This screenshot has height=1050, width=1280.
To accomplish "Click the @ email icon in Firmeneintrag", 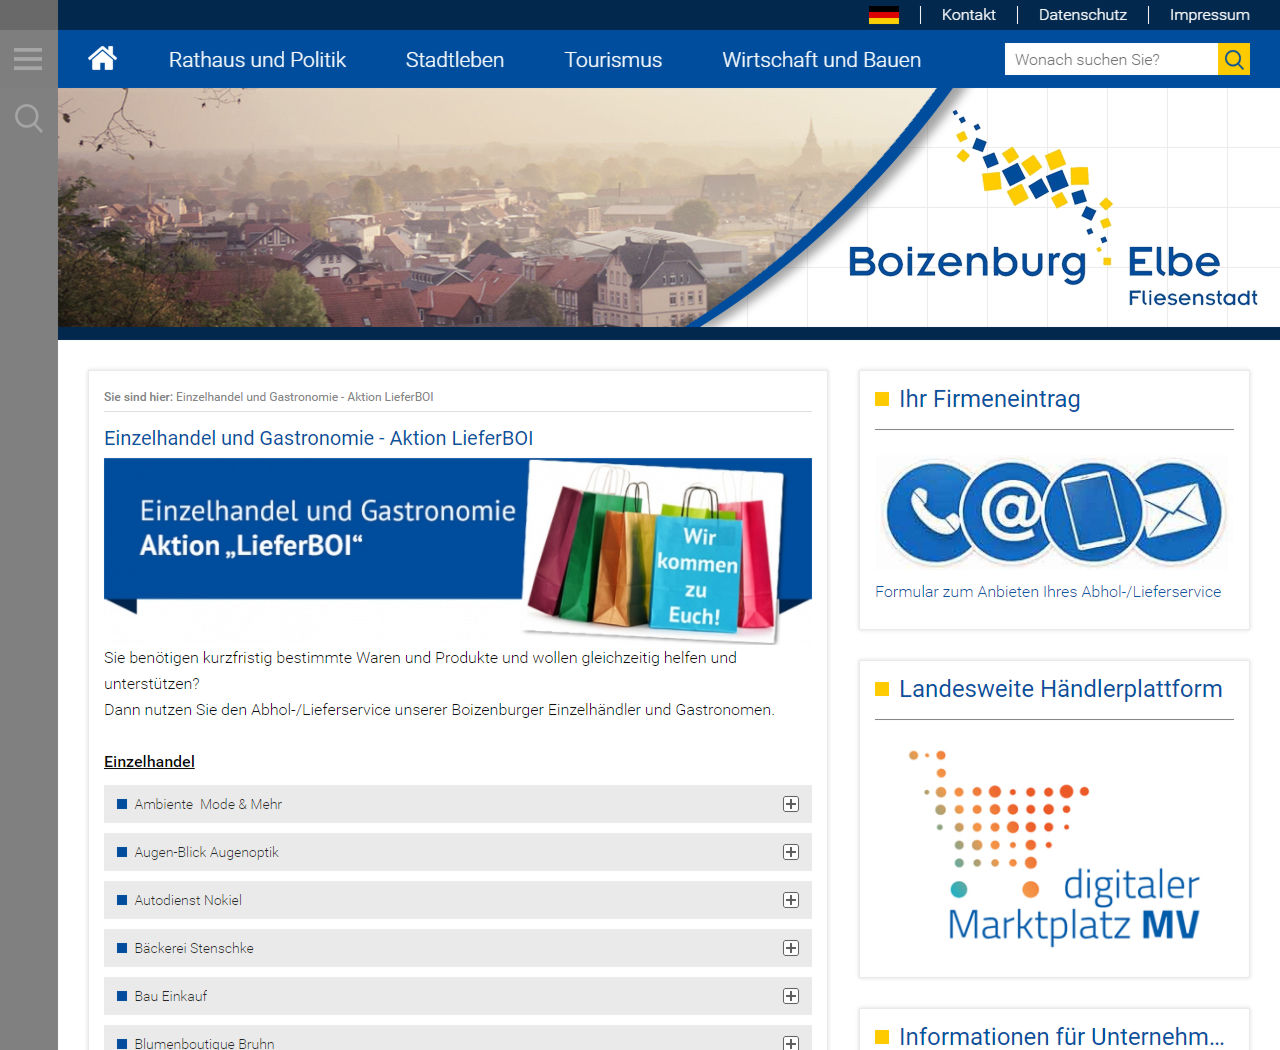I will (1010, 511).
